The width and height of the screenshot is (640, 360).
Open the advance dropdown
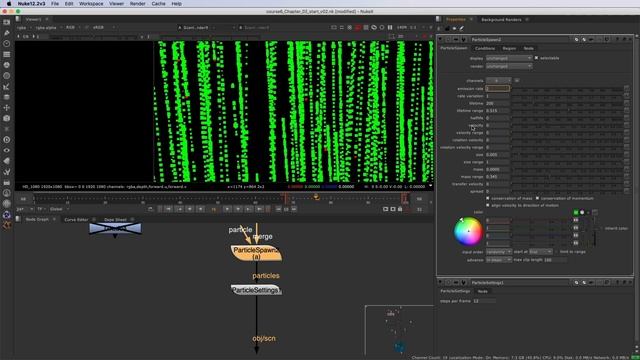point(498,260)
